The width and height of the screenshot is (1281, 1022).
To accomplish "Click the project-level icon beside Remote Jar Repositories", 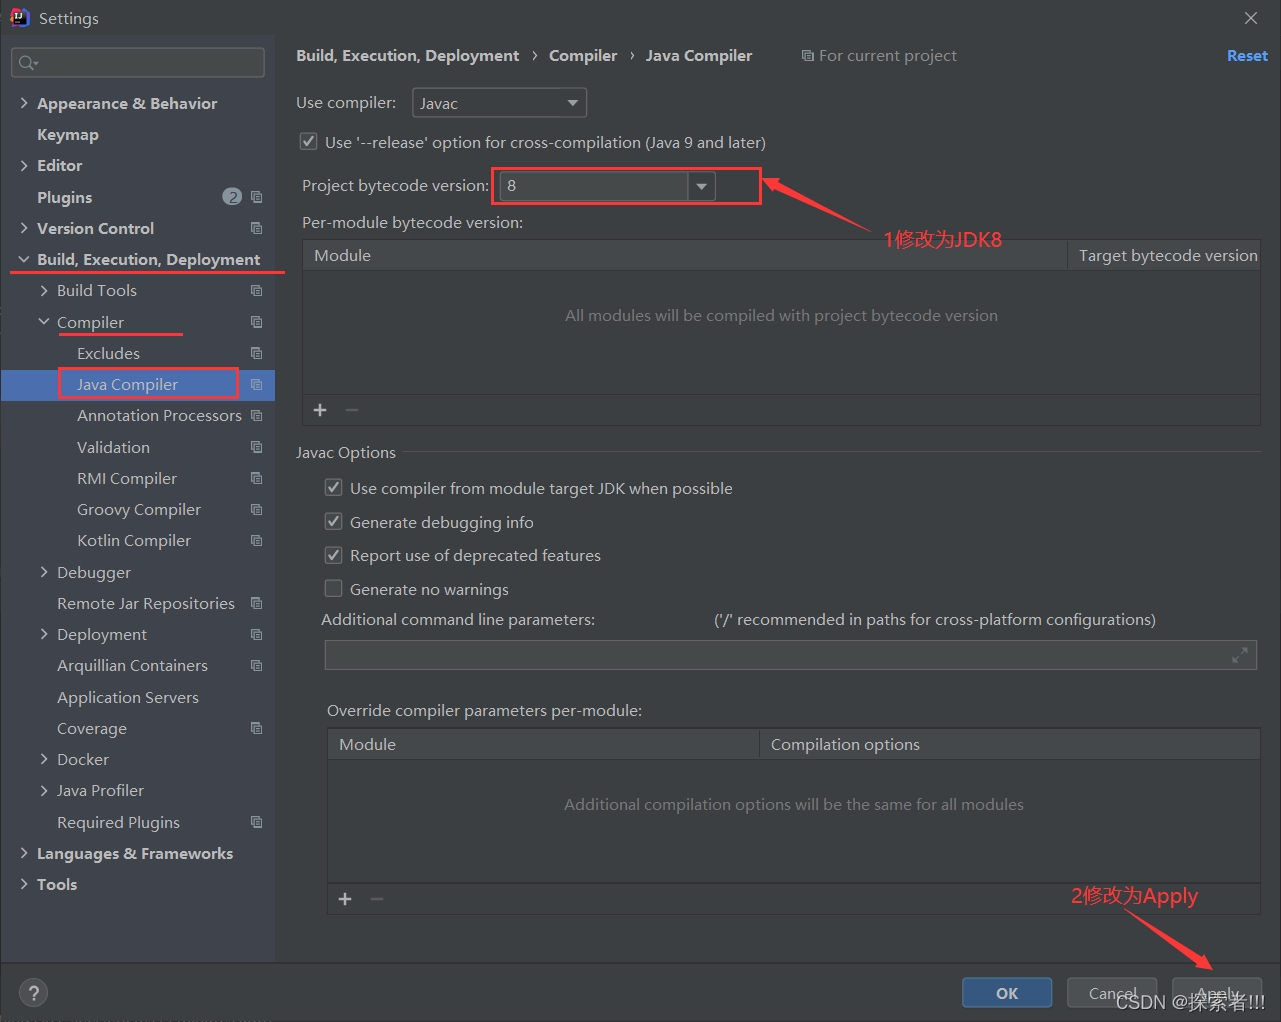I will point(257,603).
